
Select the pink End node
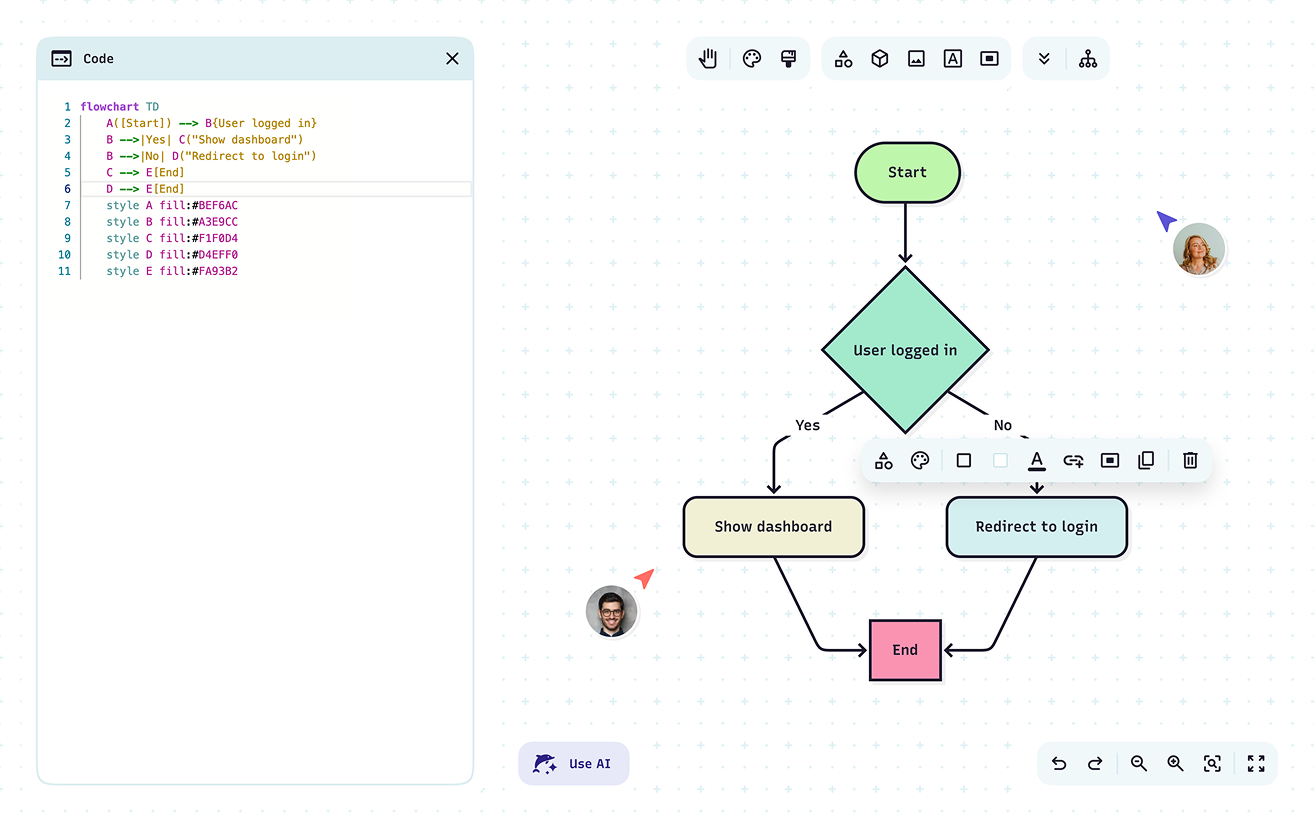[x=905, y=650]
